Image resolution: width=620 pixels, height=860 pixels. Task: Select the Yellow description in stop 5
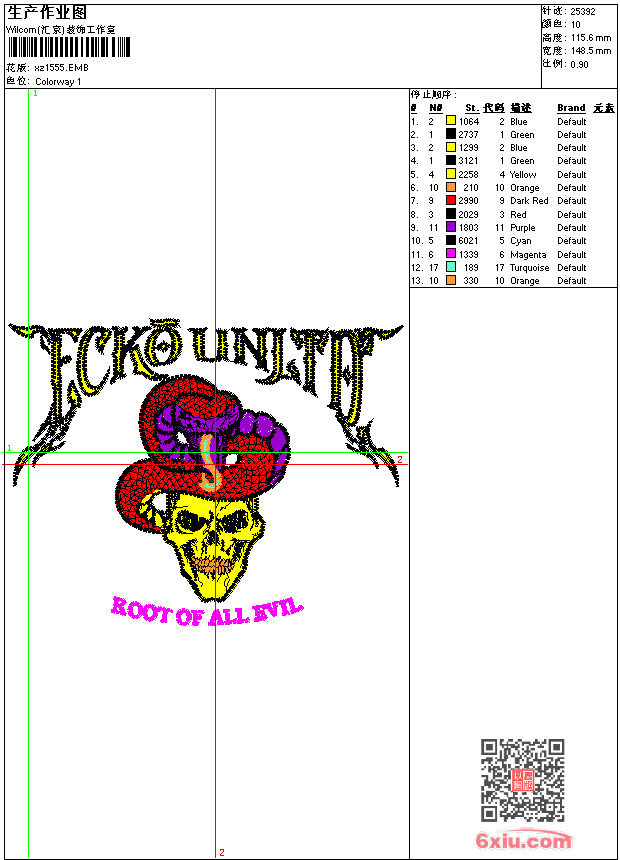(523, 174)
